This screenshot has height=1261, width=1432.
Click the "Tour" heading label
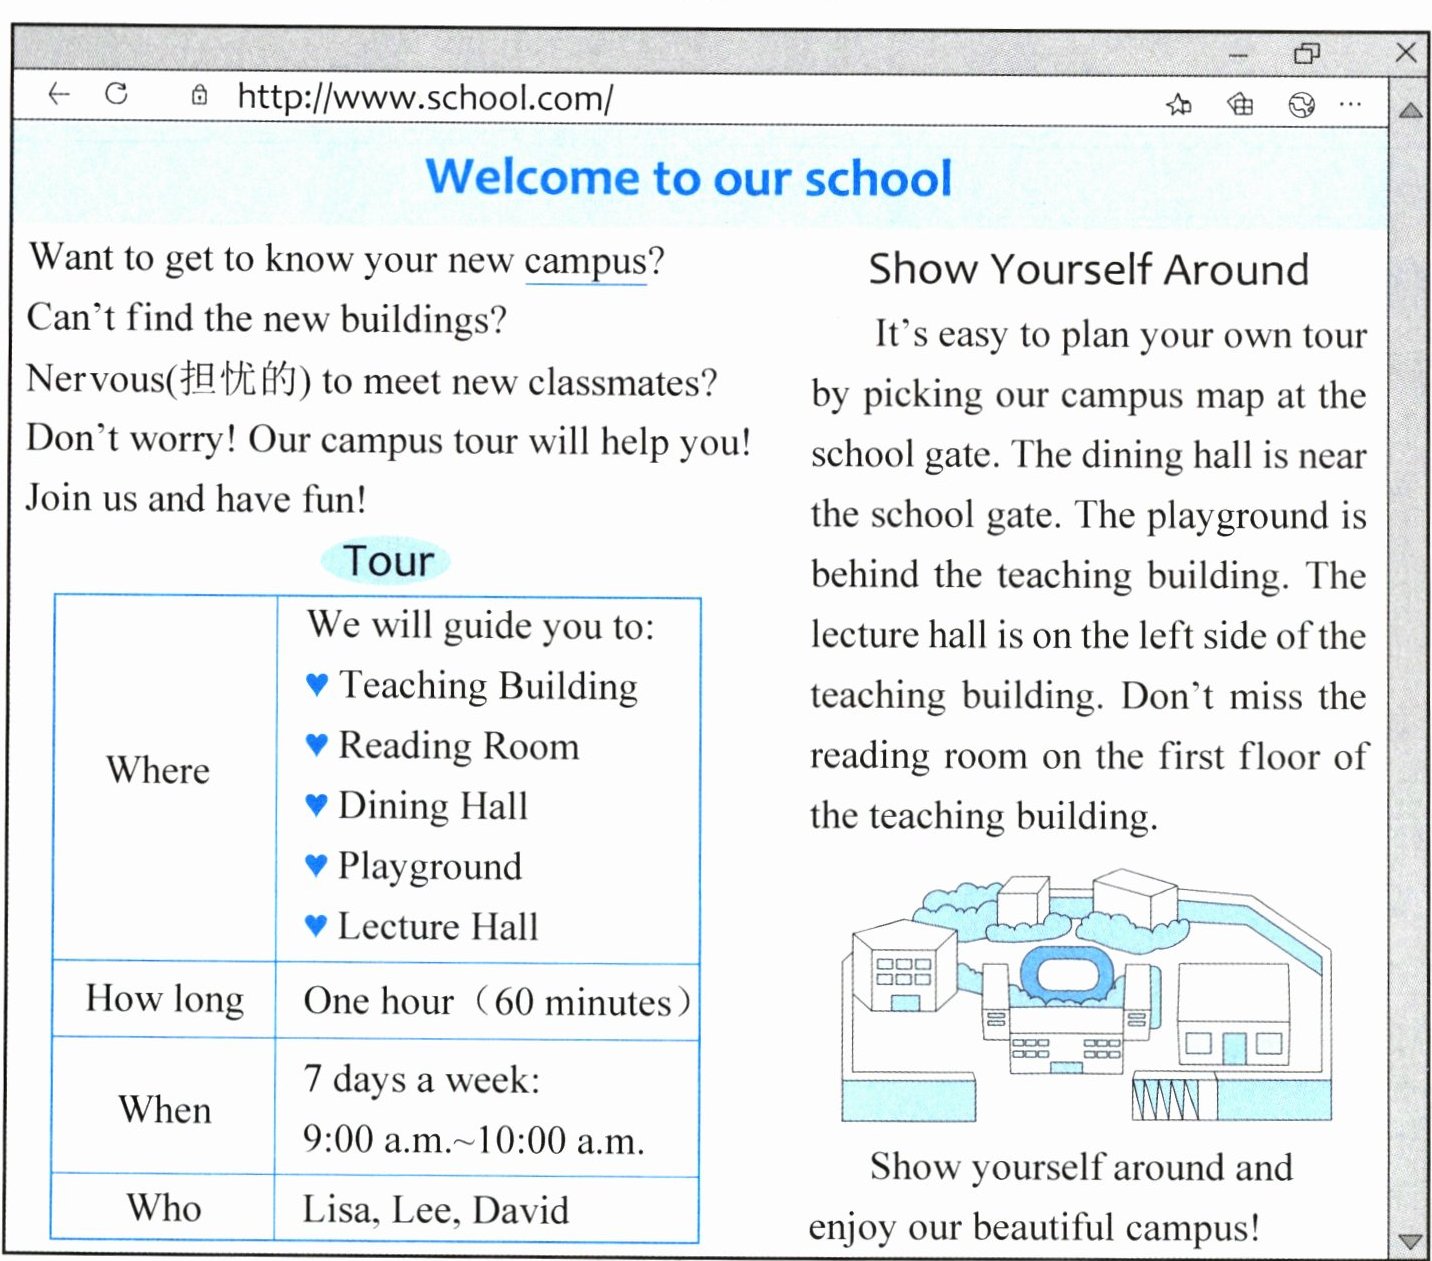pos(387,561)
